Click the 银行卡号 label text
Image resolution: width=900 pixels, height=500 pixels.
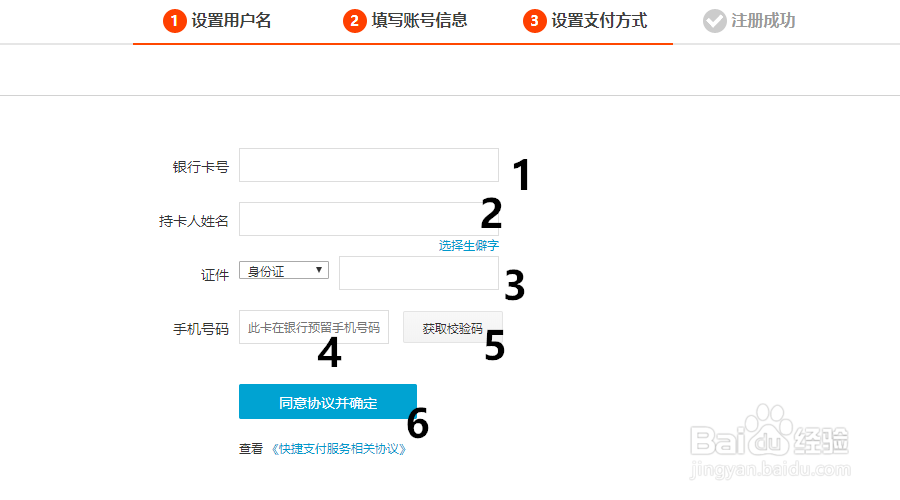click(201, 167)
